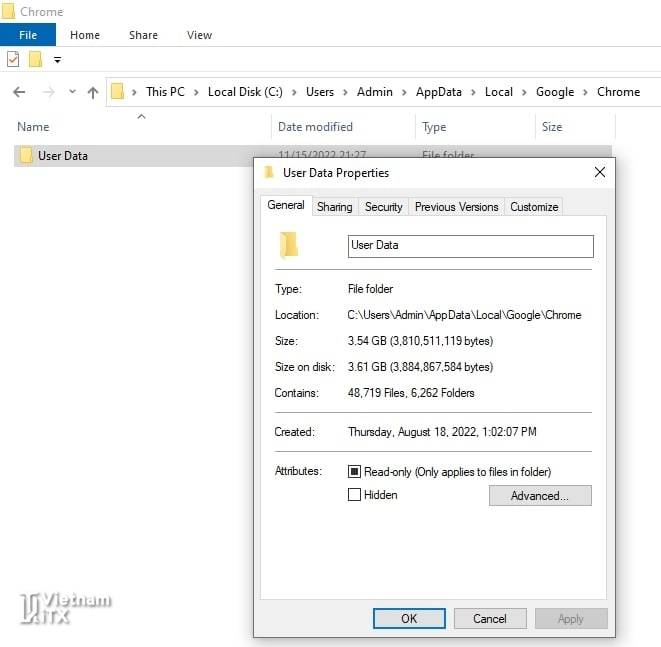Click the User Data folder name field

470,246
